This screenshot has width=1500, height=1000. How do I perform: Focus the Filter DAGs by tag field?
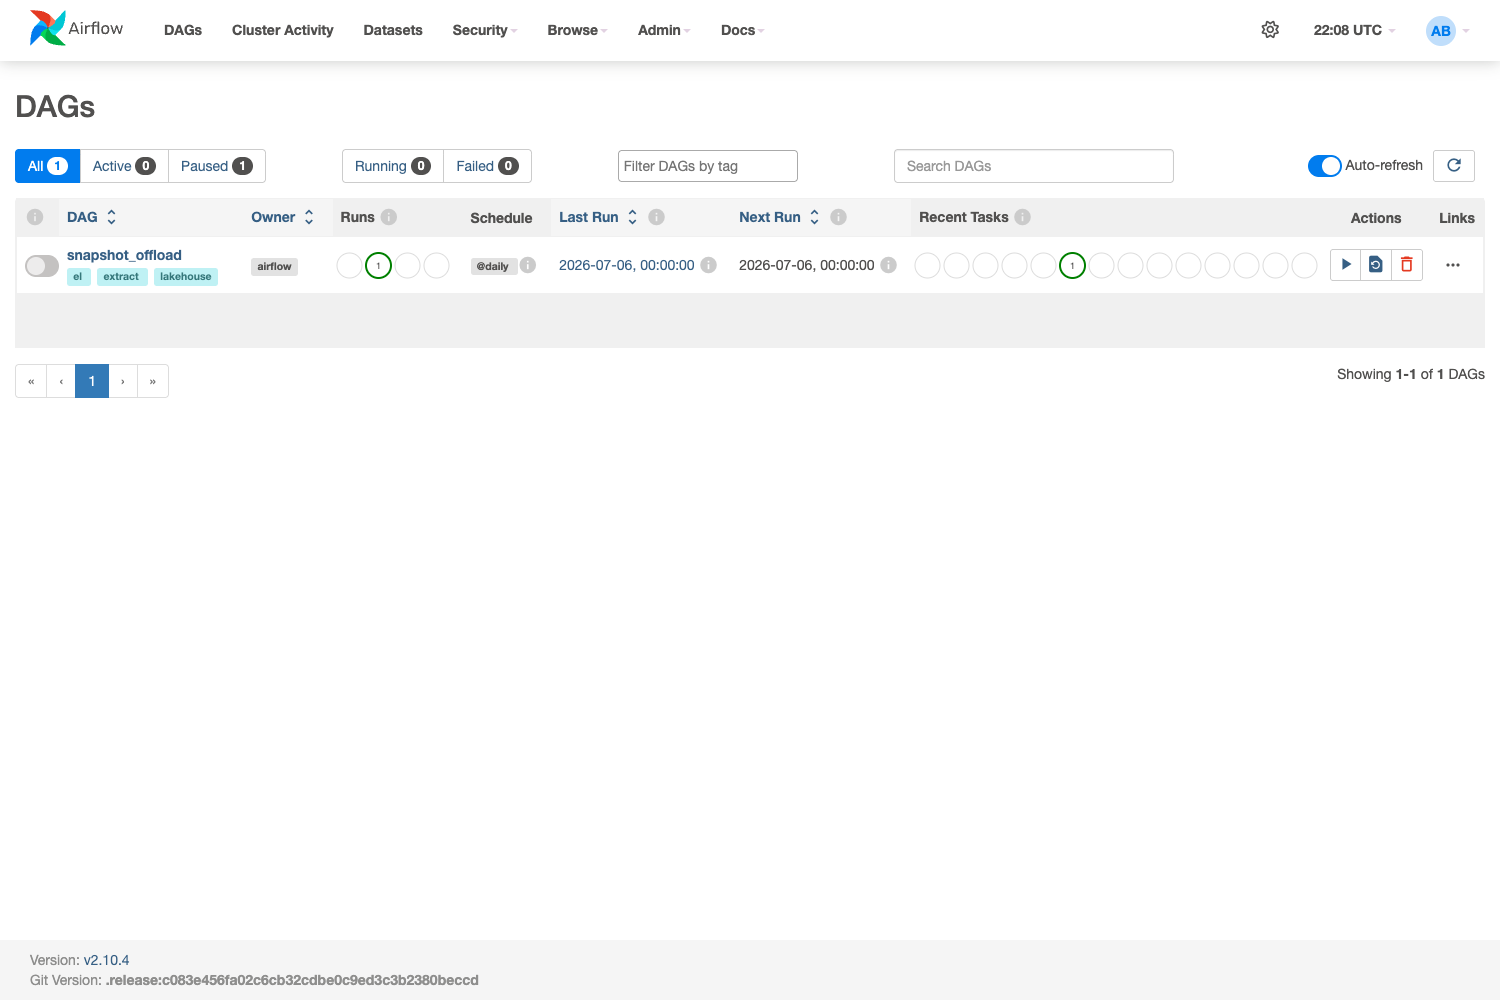coord(708,166)
